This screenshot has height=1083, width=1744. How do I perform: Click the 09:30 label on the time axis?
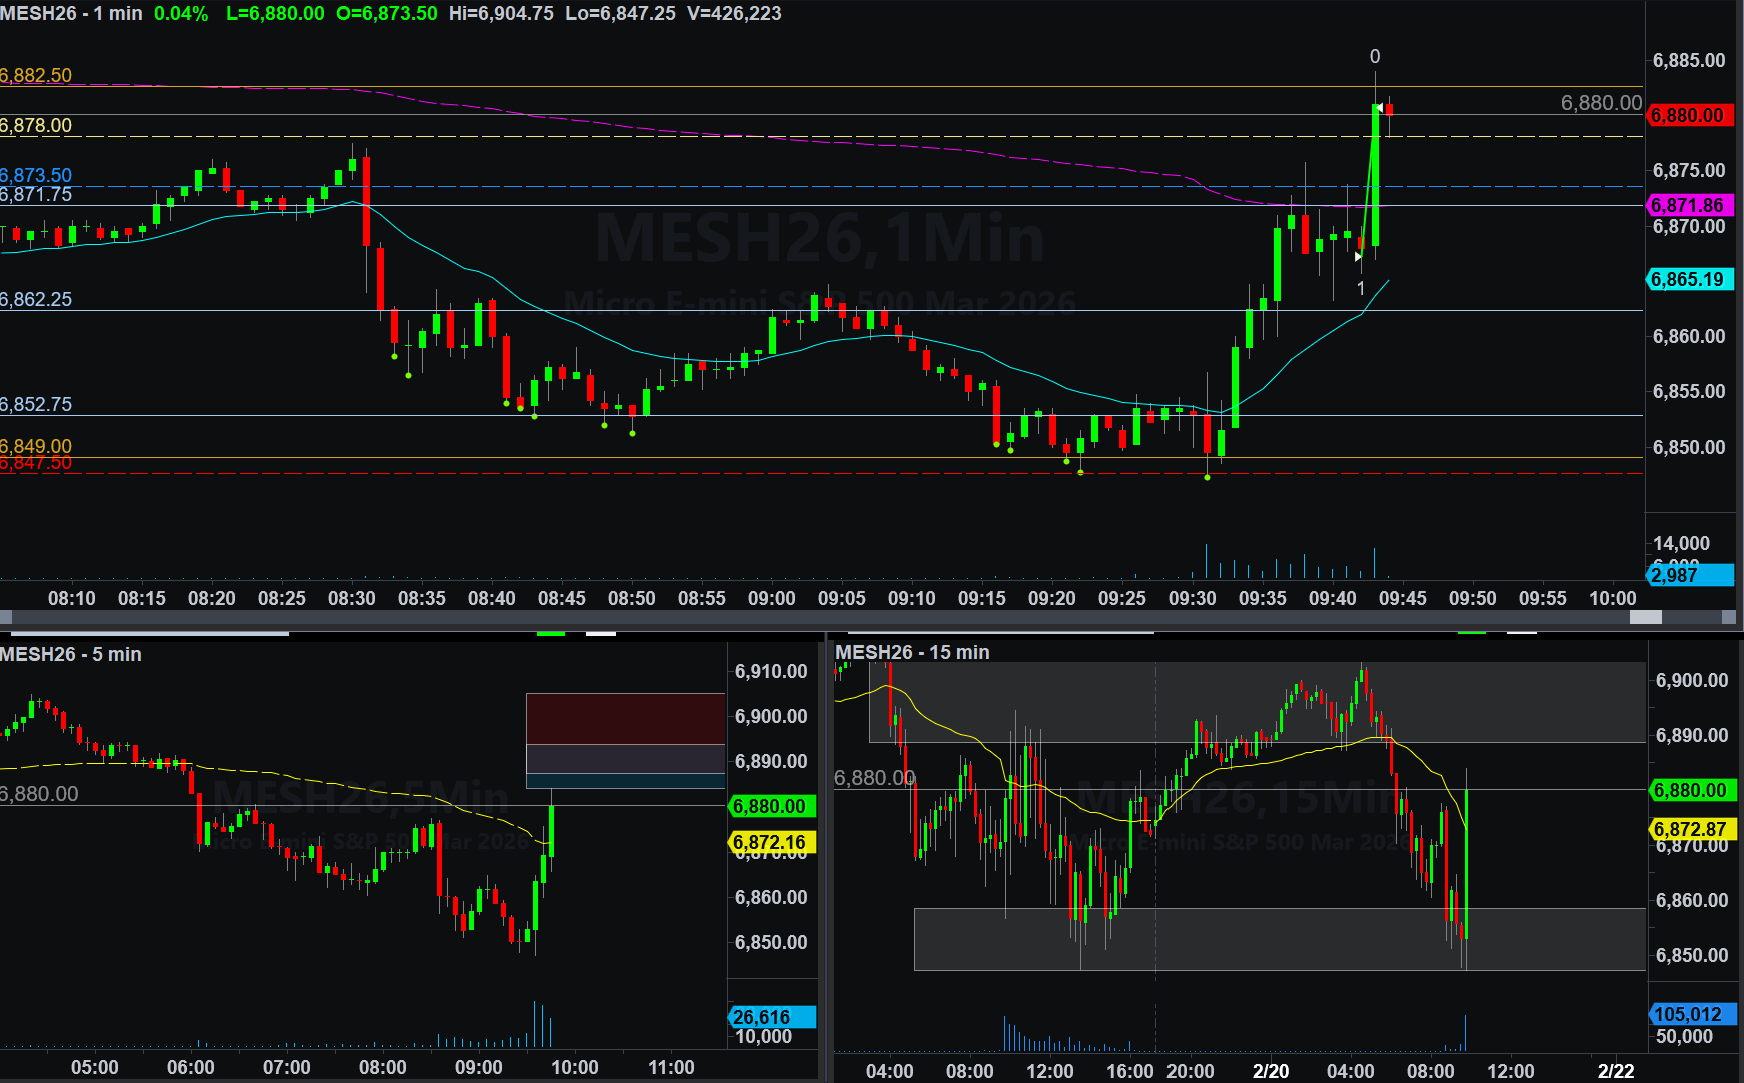pos(1192,598)
